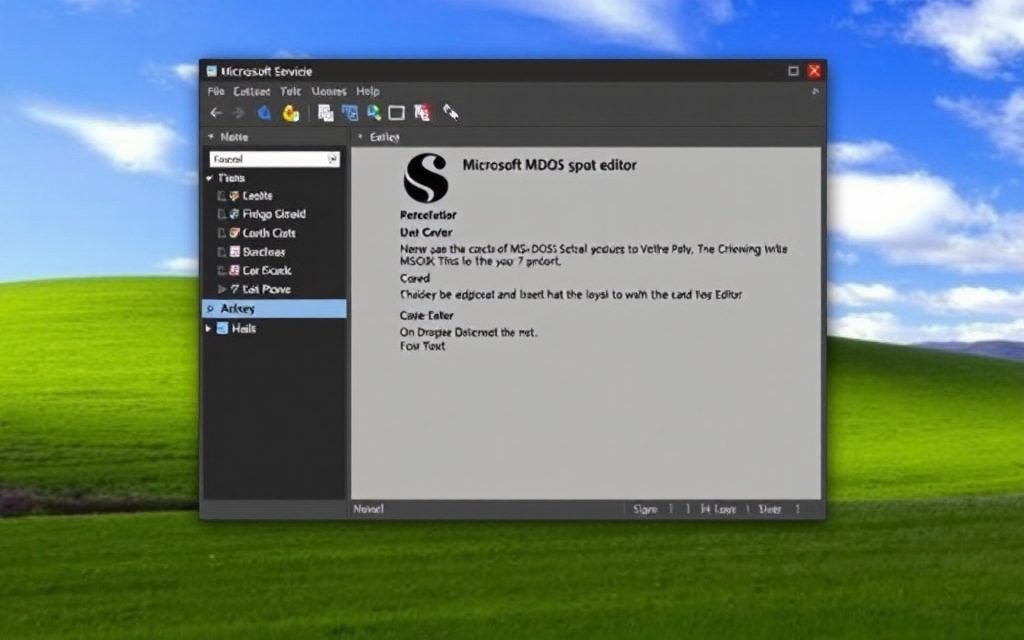Click the Sigre status bar entry

645,509
